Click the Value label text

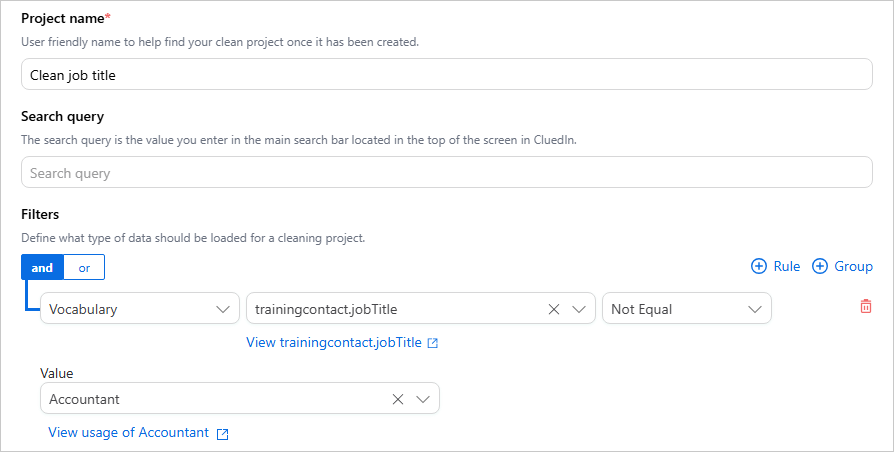56,373
